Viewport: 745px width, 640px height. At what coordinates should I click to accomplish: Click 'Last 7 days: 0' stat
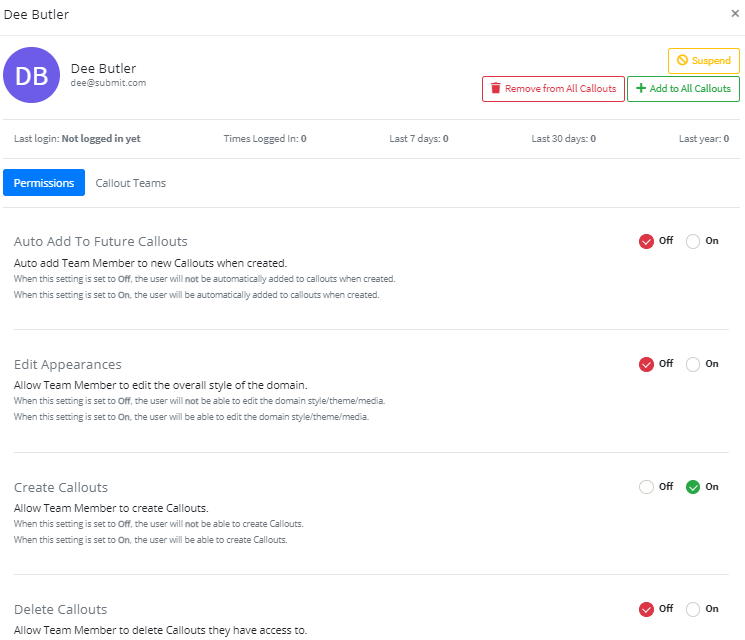[x=419, y=139]
